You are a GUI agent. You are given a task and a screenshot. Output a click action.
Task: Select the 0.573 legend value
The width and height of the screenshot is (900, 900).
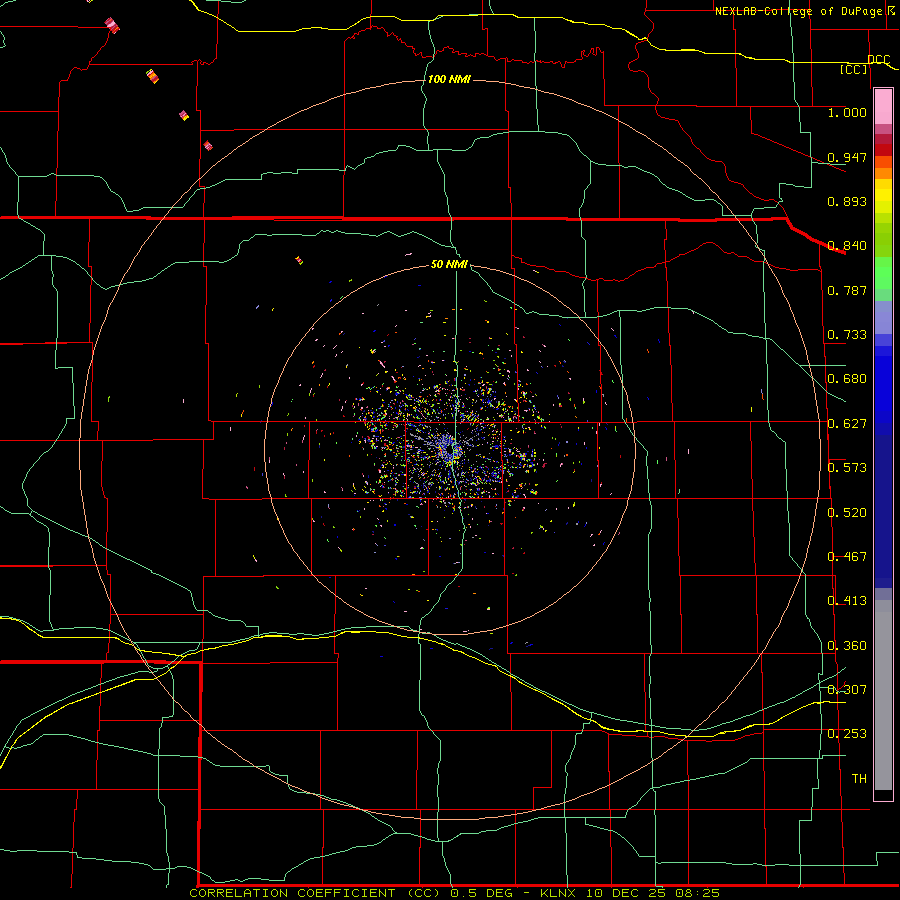click(847, 468)
